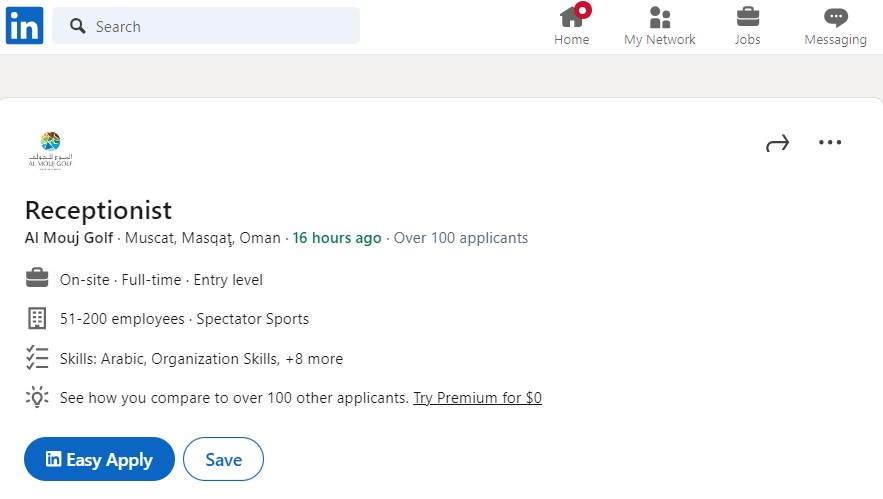
Task: Click the Easy Apply button
Action: [99, 459]
